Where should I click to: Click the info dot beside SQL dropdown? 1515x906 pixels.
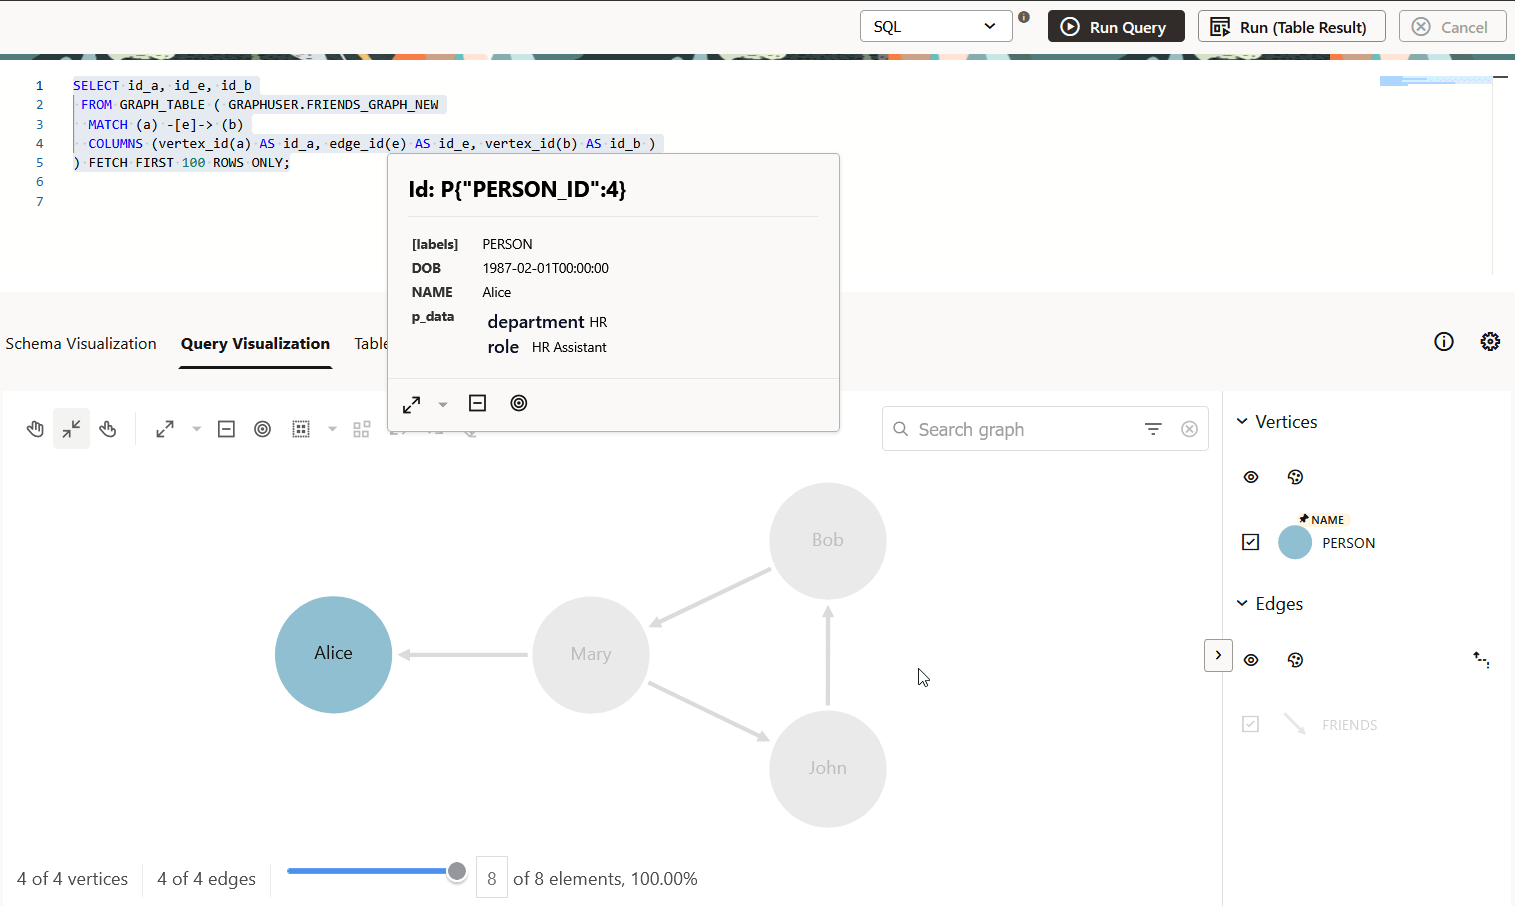(1024, 17)
